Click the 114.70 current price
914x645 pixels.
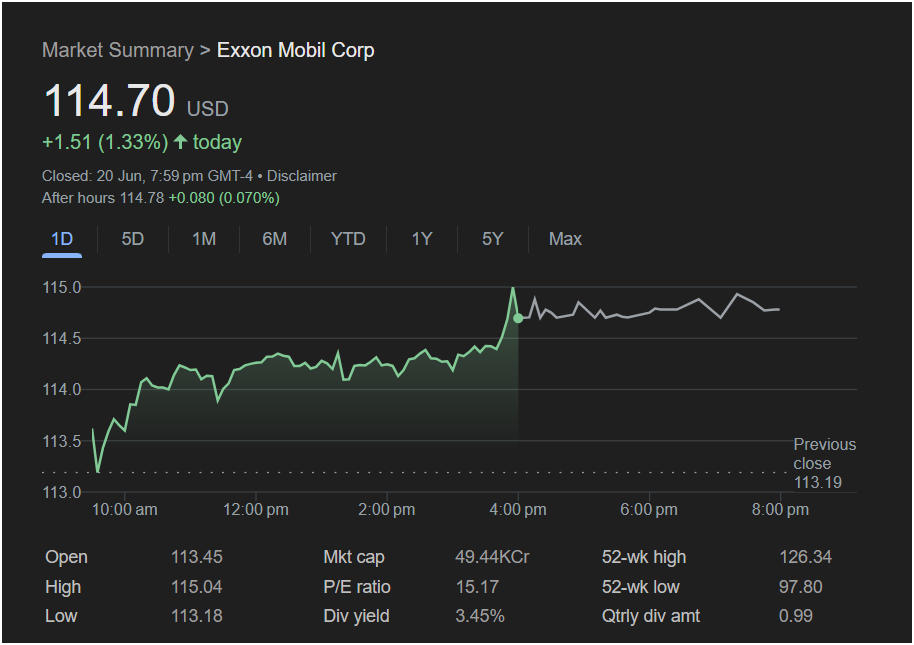click(110, 100)
